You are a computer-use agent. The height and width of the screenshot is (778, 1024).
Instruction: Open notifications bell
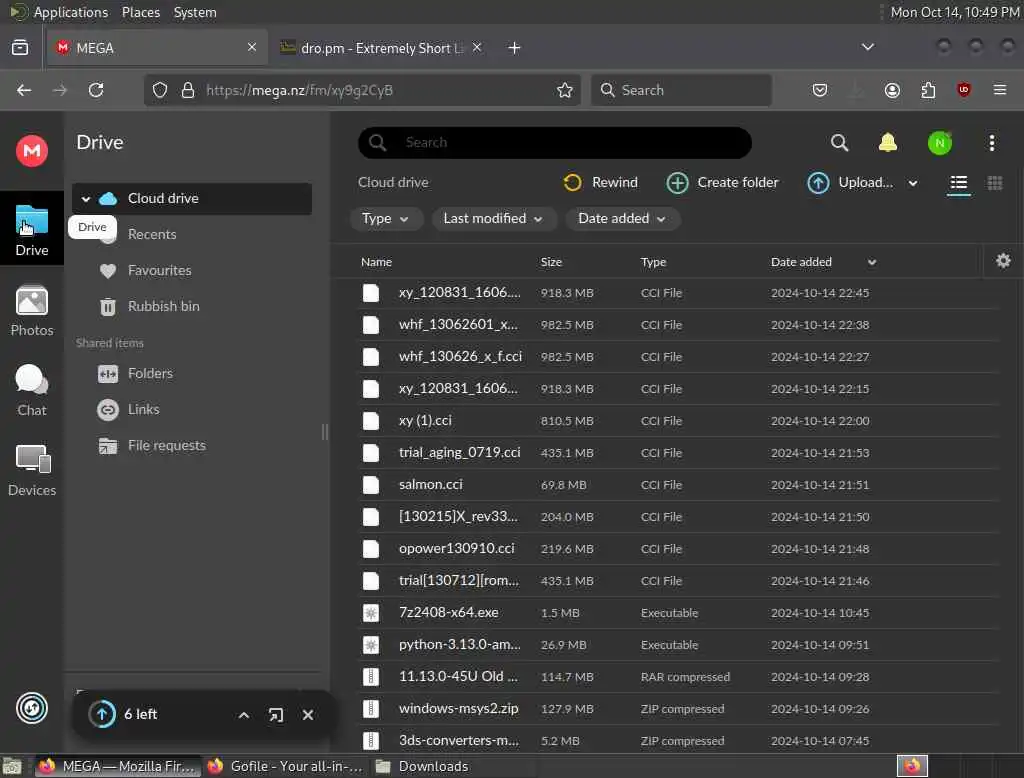click(x=888, y=142)
